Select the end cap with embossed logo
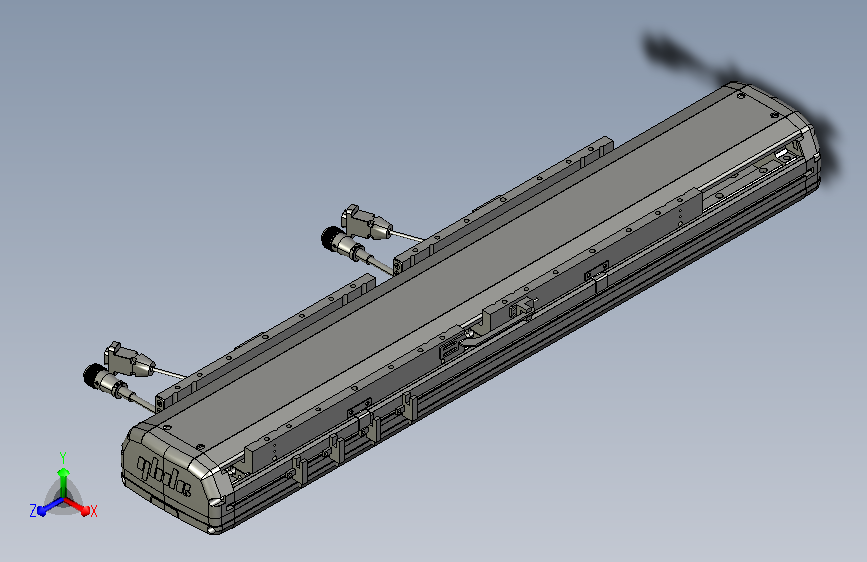Screen dimensions: 867x562 pyautogui.click(x=173, y=480)
